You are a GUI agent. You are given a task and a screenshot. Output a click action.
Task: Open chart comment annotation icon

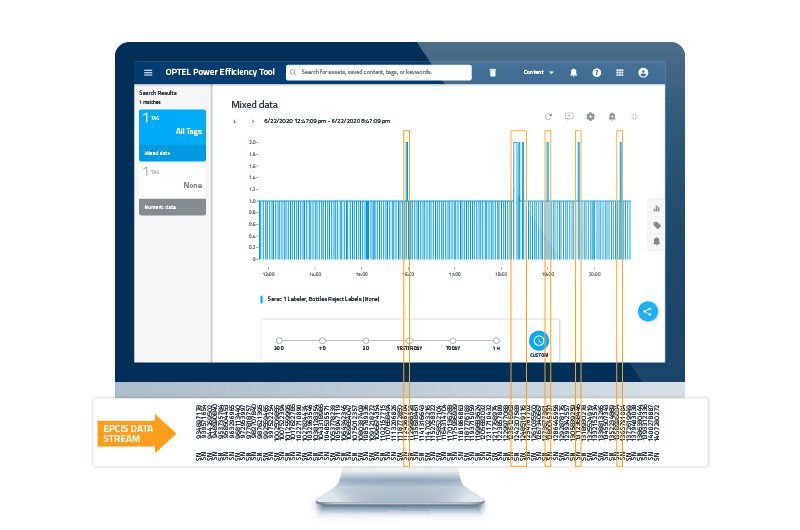[569, 116]
